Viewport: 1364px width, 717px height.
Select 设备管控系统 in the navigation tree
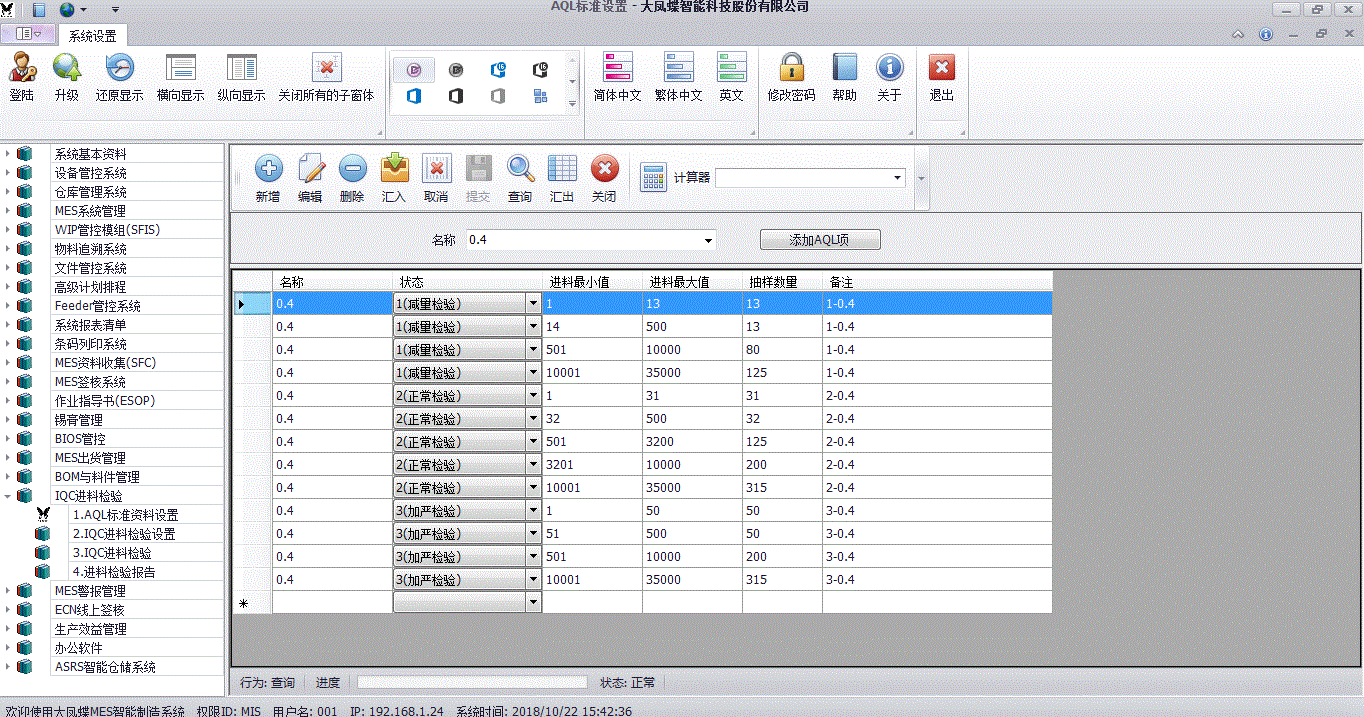pos(91,173)
